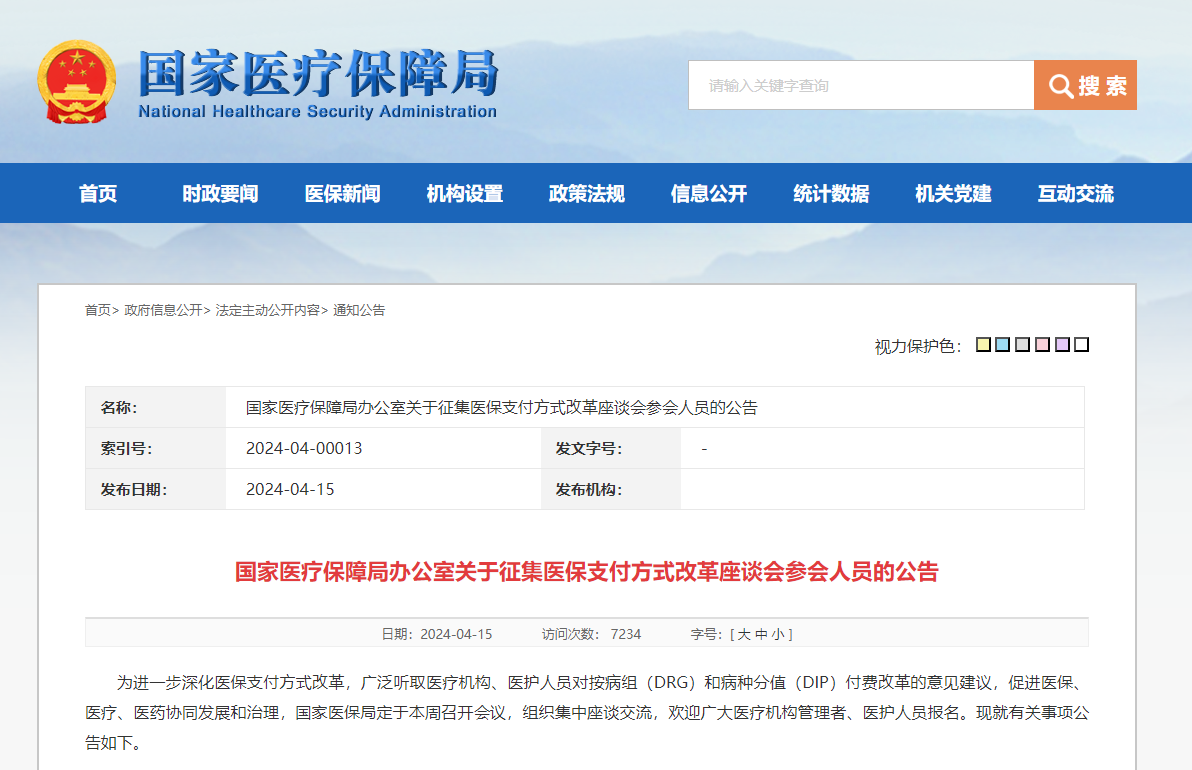
Task: Focus the keyword search input field
Action: [x=861, y=85]
